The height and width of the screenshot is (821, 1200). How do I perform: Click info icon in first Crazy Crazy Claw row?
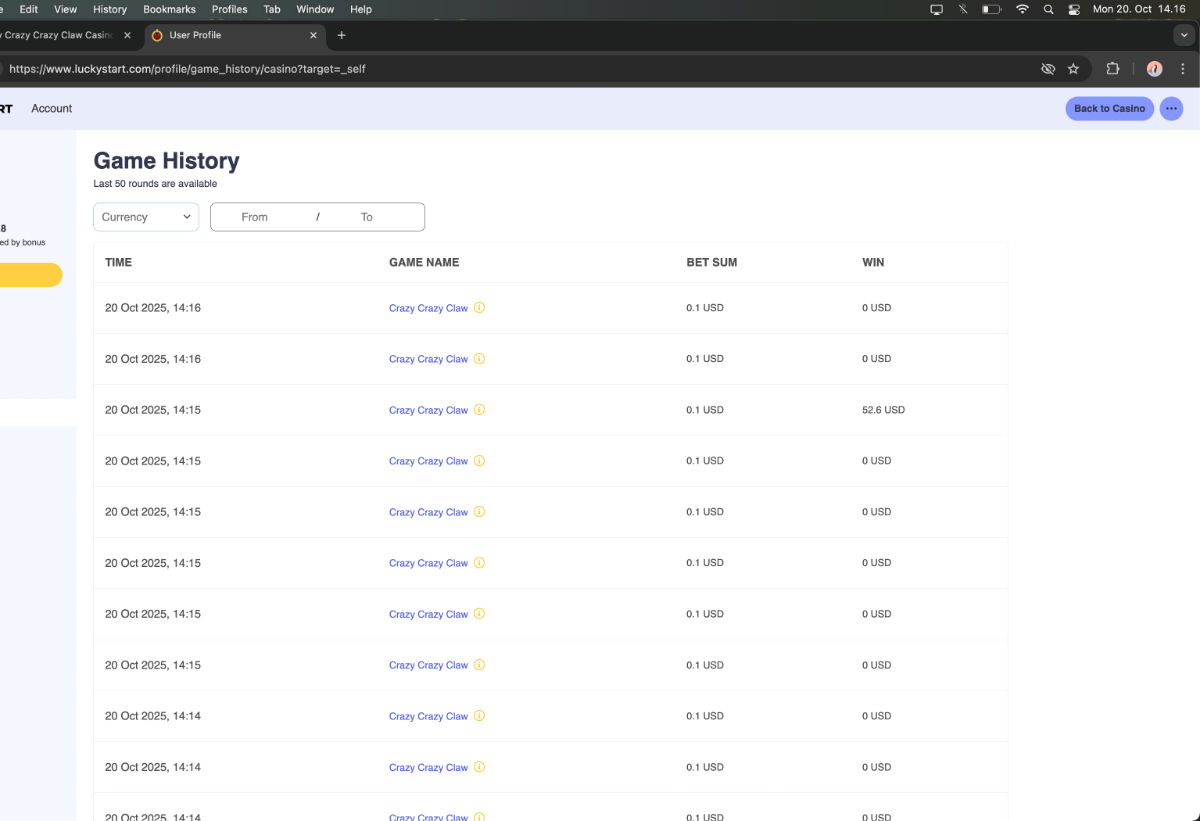pyautogui.click(x=479, y=308)
